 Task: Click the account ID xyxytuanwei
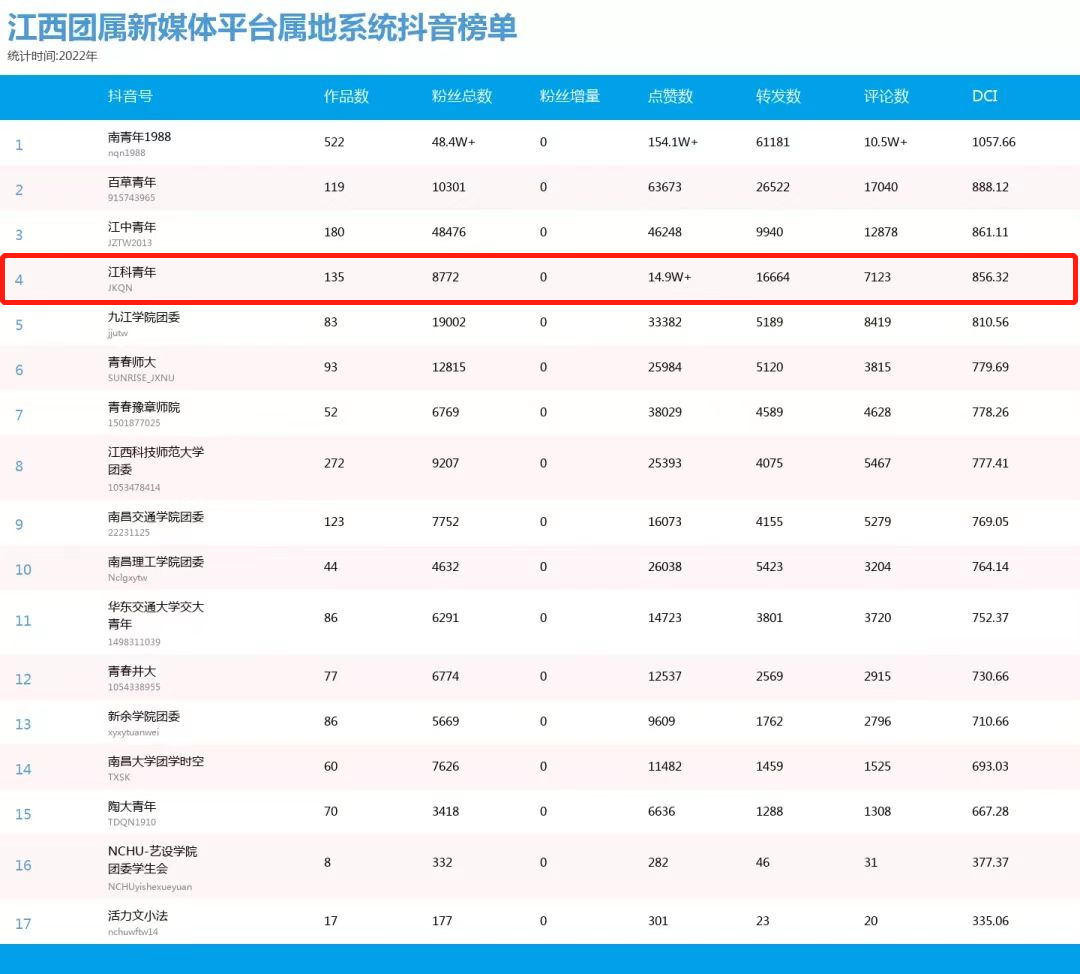[x=133, y=732]
